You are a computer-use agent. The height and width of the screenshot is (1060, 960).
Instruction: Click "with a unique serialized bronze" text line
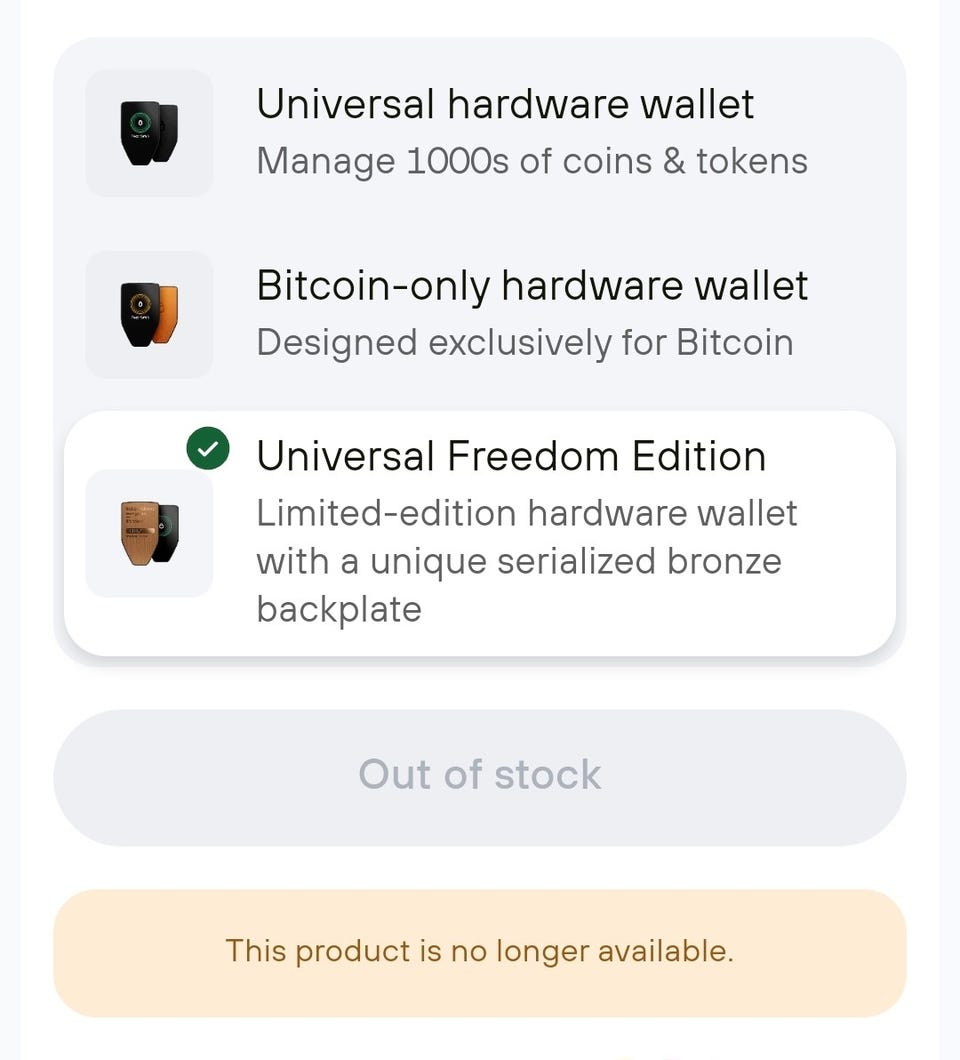tap(518, 561)
